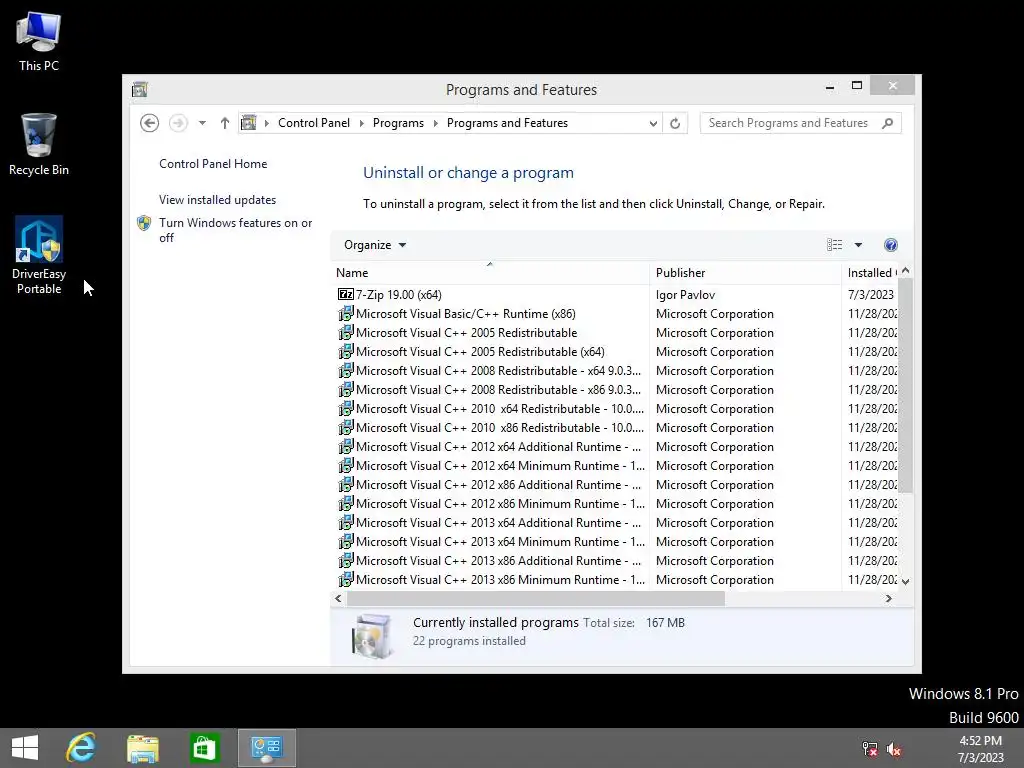Click the horizontal scrollbar thumb
The width and height of the screenshot is (1024, 768).
[536, 598]
